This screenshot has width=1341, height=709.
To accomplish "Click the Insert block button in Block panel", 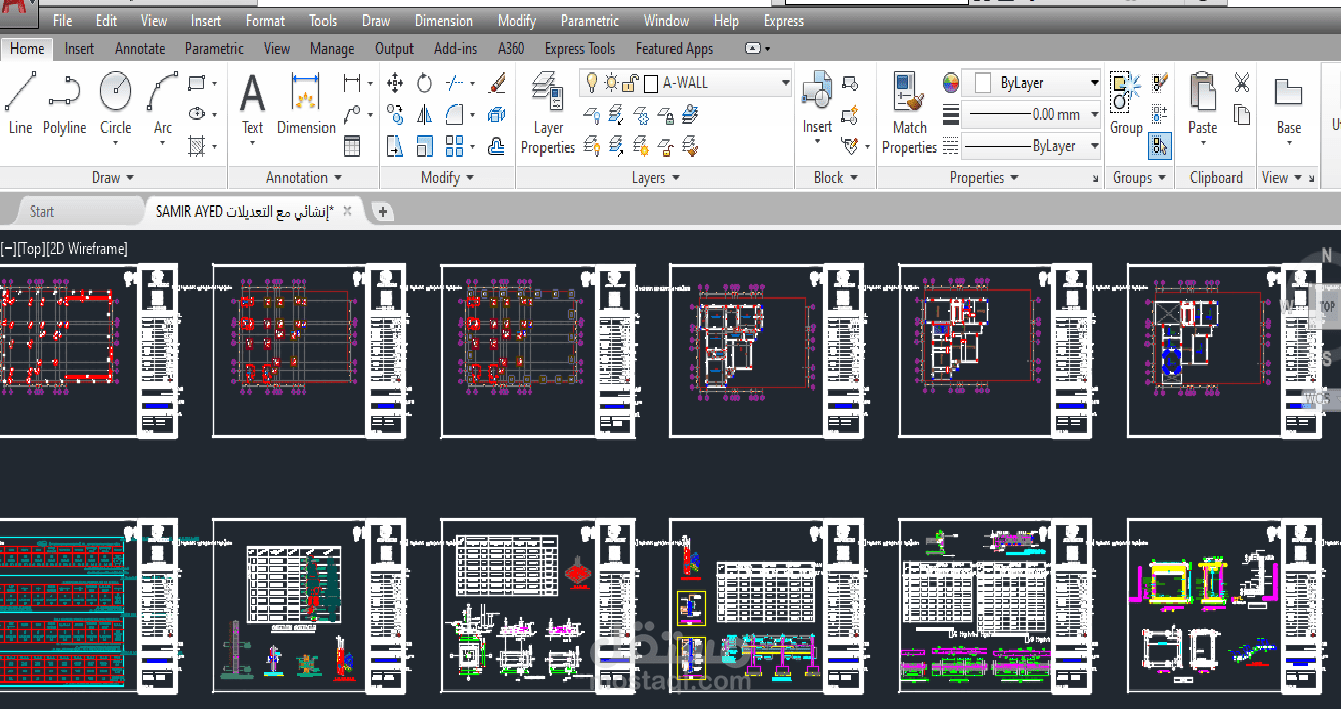I will [817, 103].
